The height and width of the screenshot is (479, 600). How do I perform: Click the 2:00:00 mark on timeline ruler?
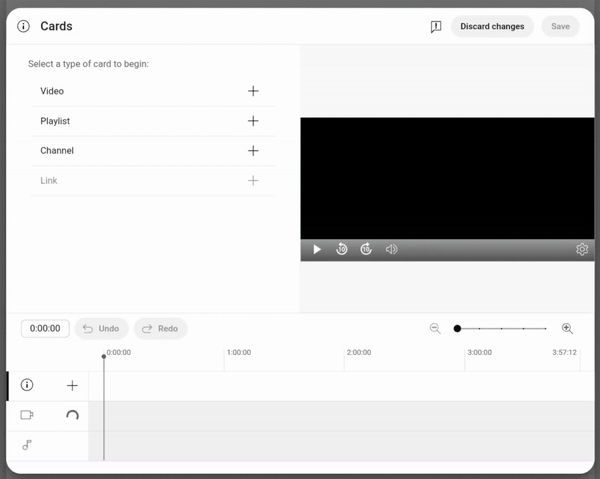pos(359,352)
